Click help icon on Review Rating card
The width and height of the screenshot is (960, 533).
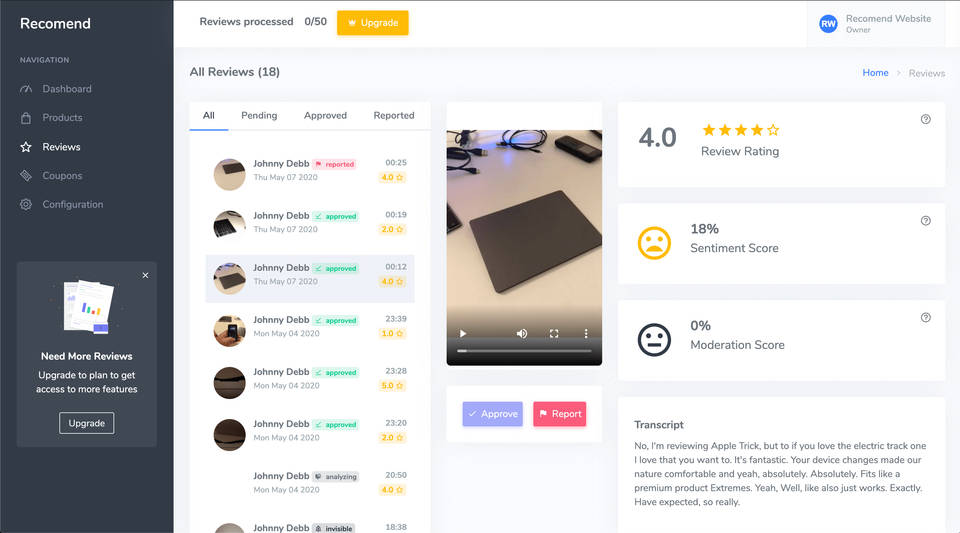click(926, 119)
